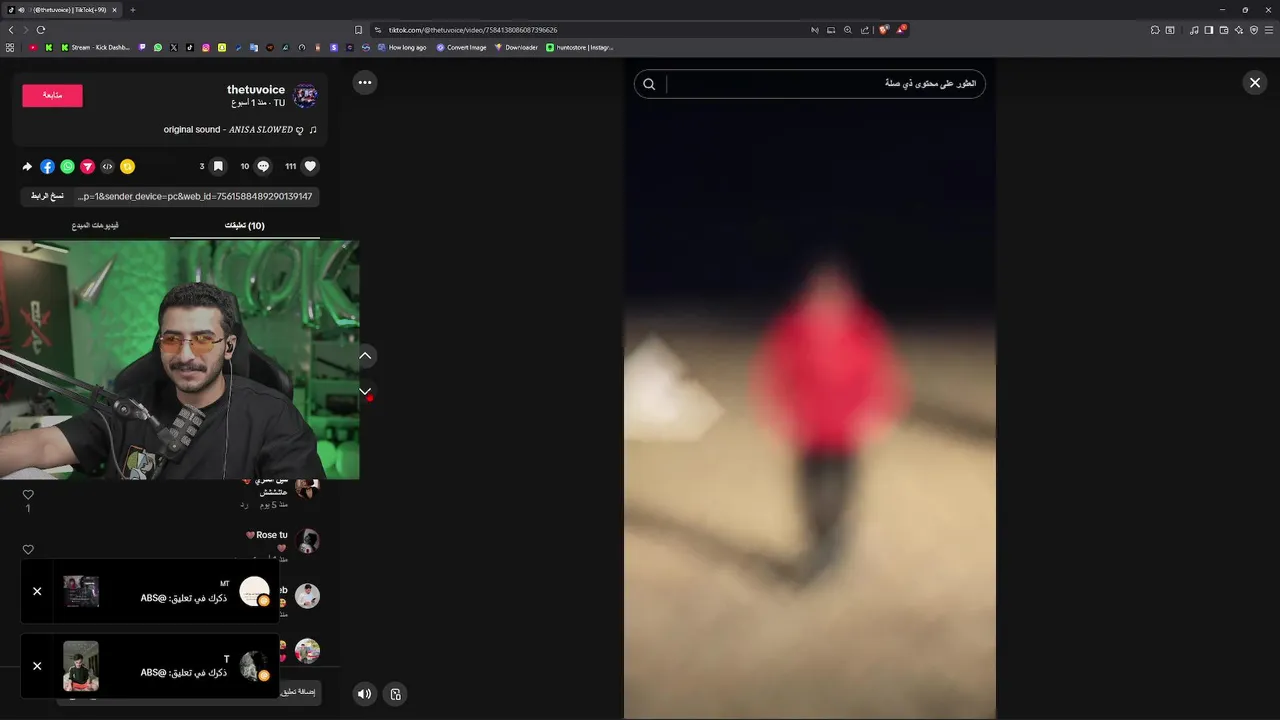The width and height of the screenshot is (1280, 720).
Task: Open the MT mention notification thumbnail
Action: (x=81, y=591)
